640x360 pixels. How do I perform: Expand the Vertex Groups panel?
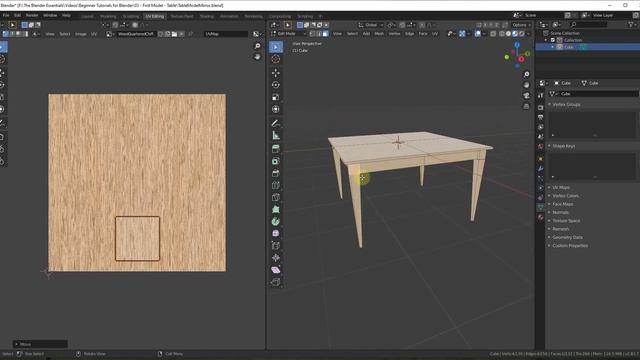click(566, 104)
